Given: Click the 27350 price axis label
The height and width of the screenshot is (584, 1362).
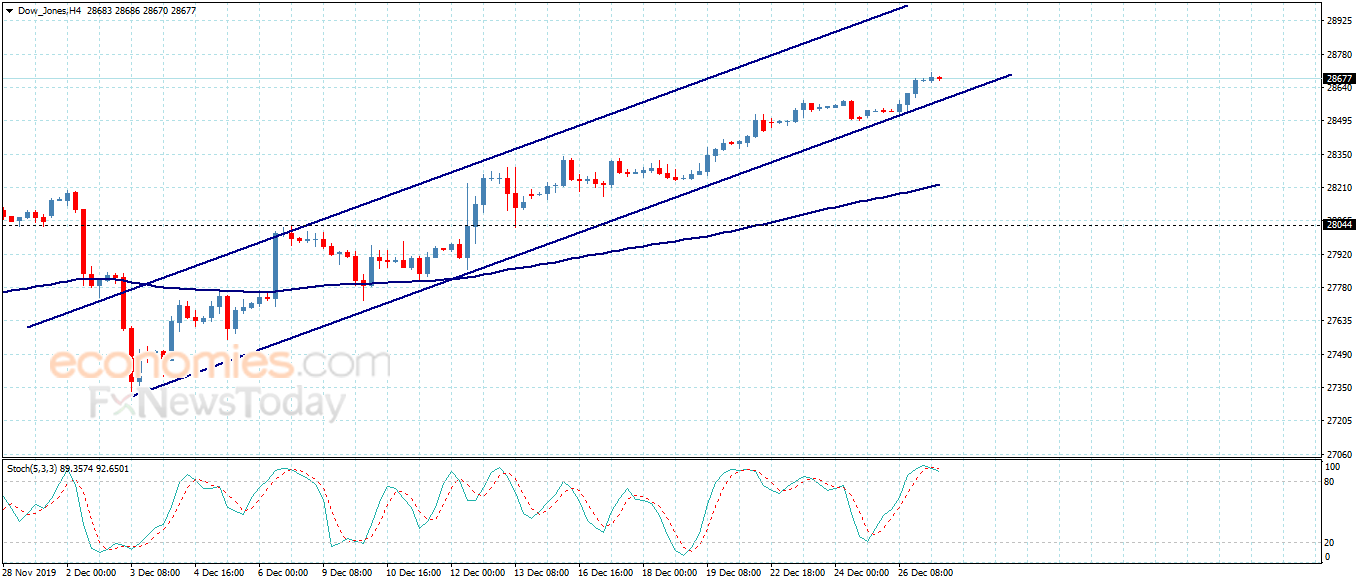Looking at the screenshot, I should coord(1339,388).
